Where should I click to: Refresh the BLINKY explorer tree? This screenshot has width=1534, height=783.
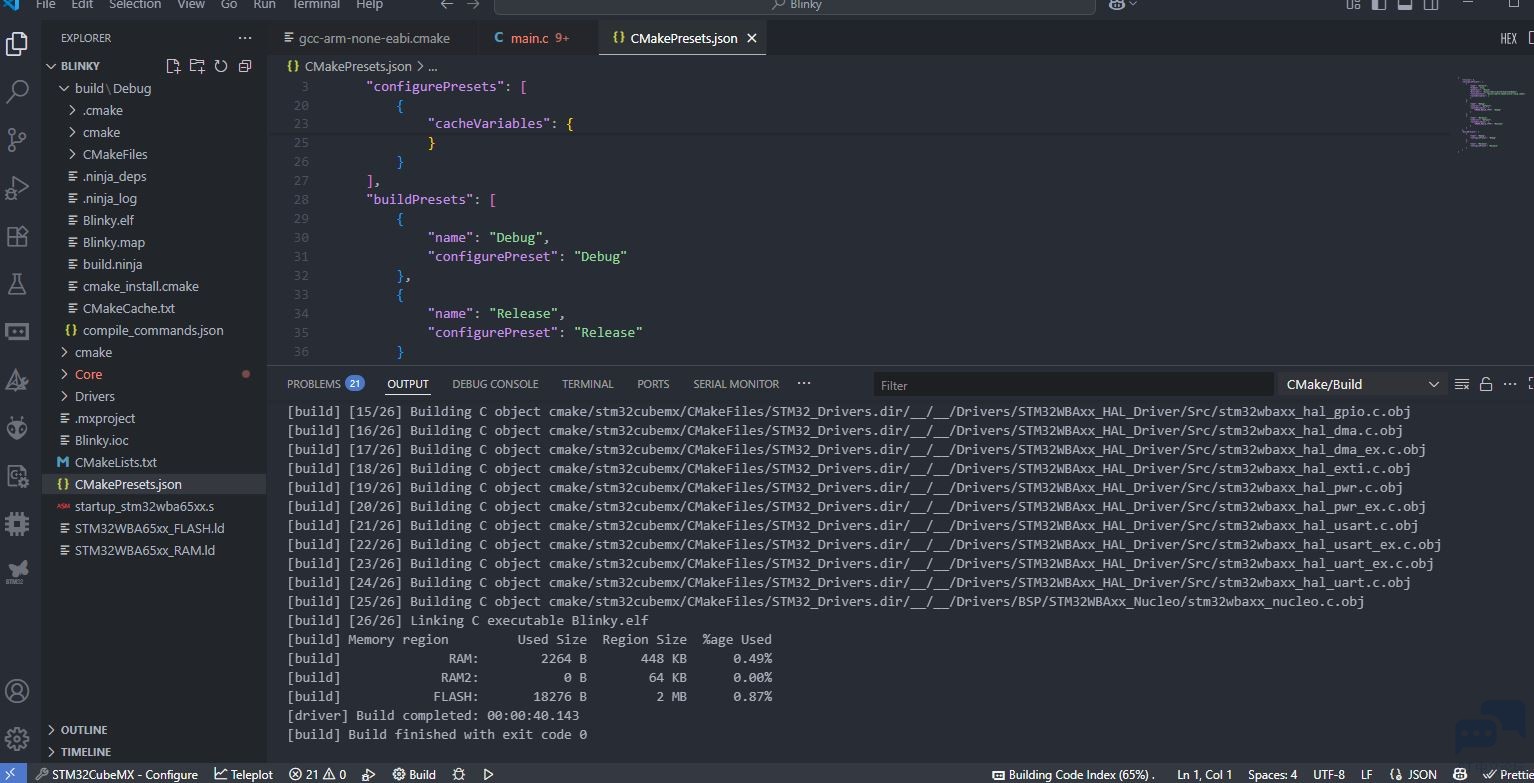tap(221, 66)
